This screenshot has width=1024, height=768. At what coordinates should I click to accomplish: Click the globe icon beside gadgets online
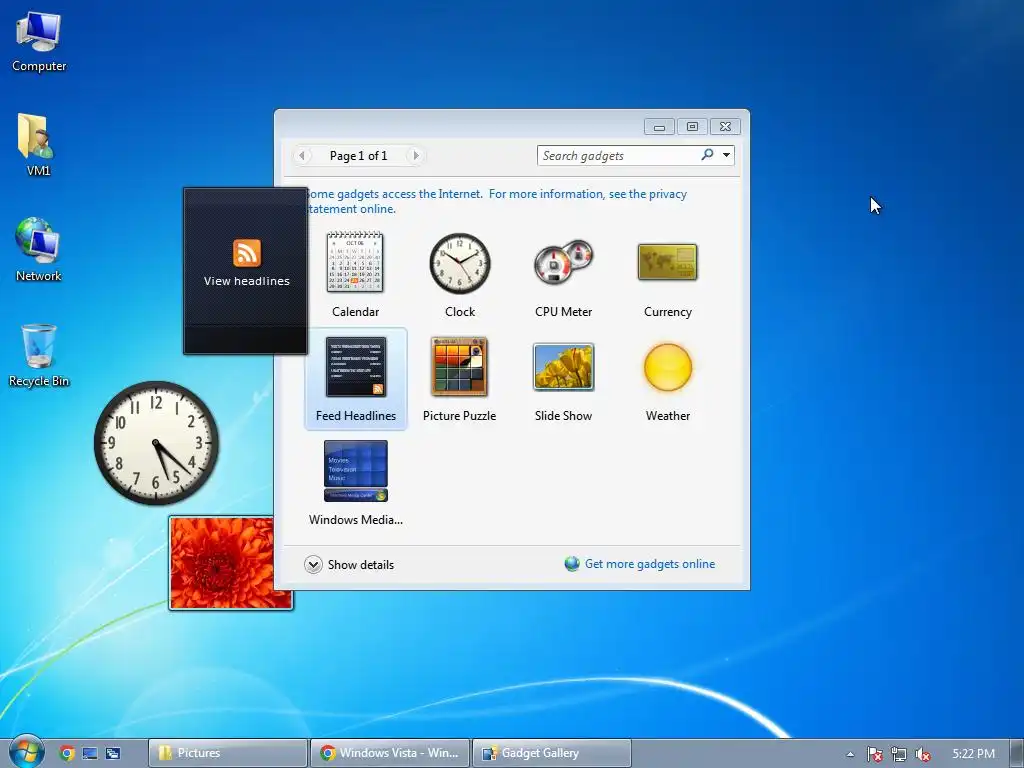[x=572, y=564]
